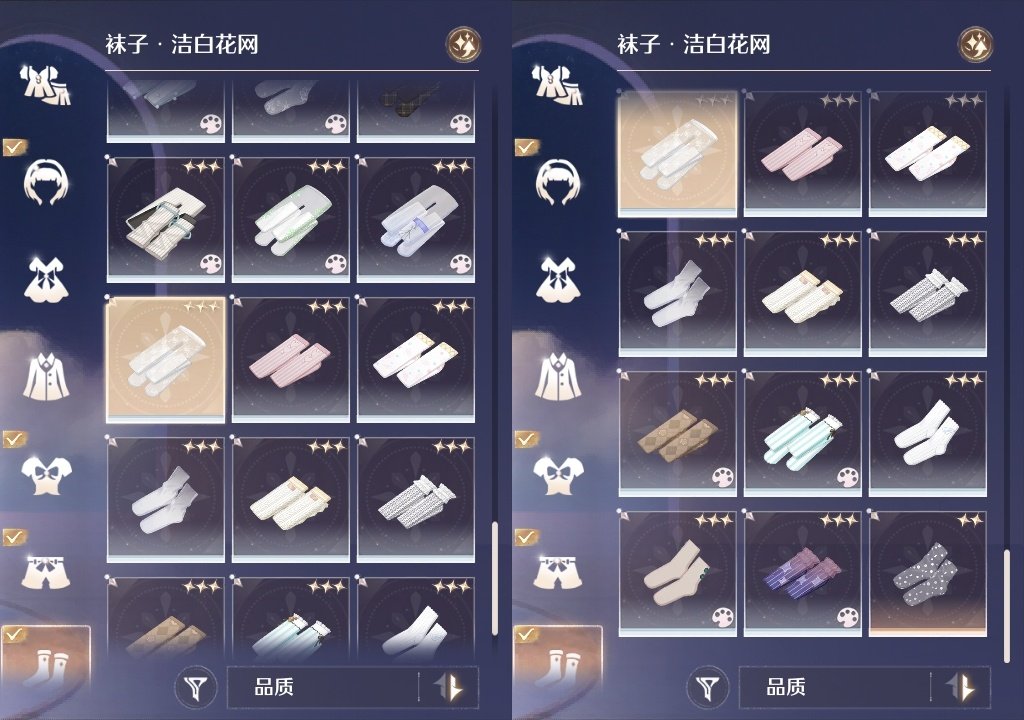Select the gray polka dot socks
Image resolution: width=1024 pixels, height=720 pixels.
928,574
